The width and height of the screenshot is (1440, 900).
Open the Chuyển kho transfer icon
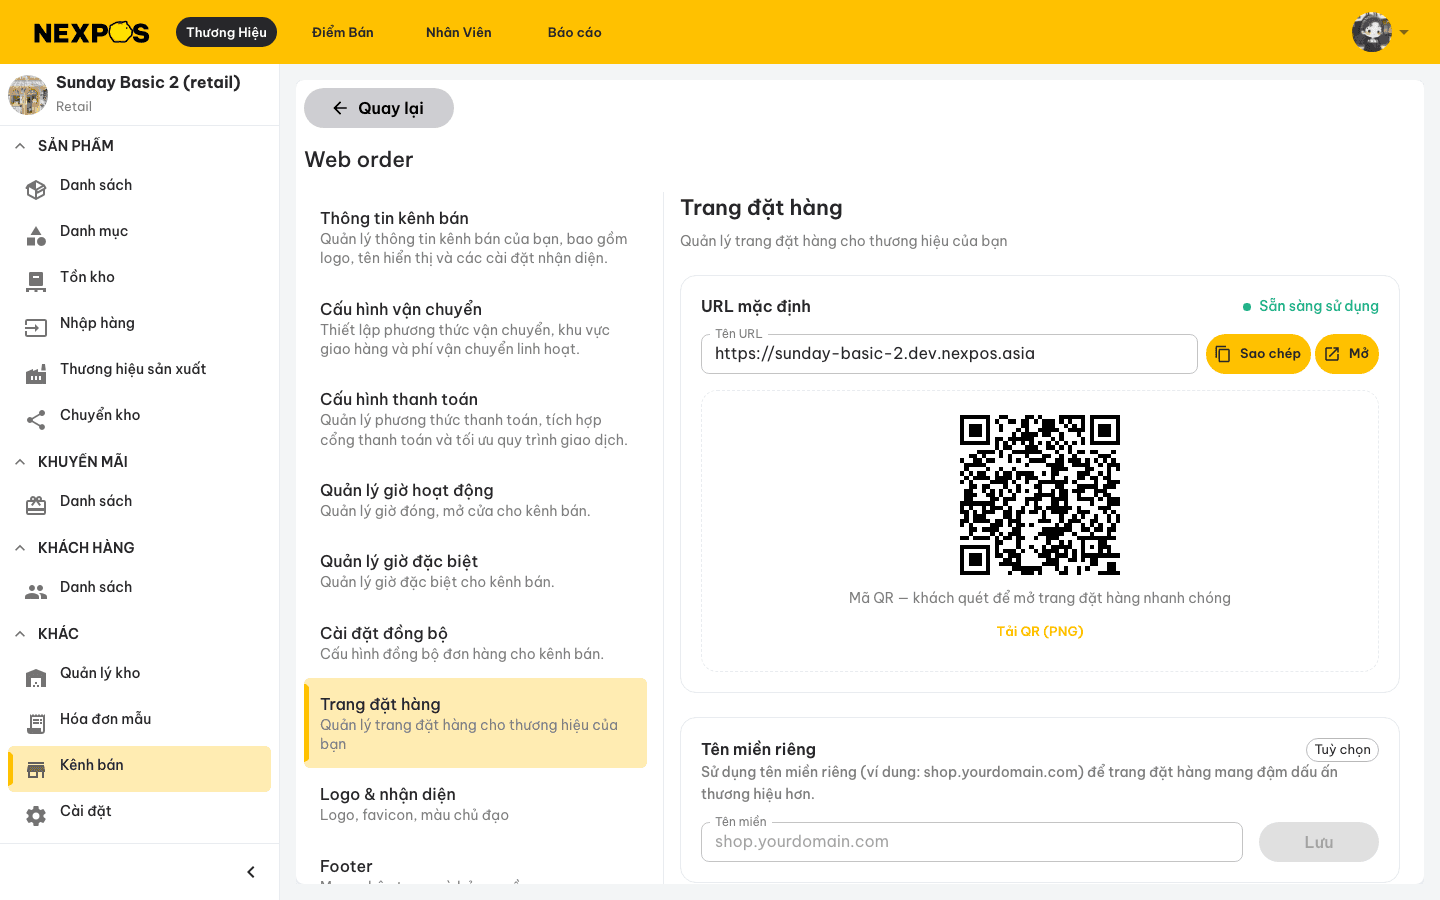36,420
